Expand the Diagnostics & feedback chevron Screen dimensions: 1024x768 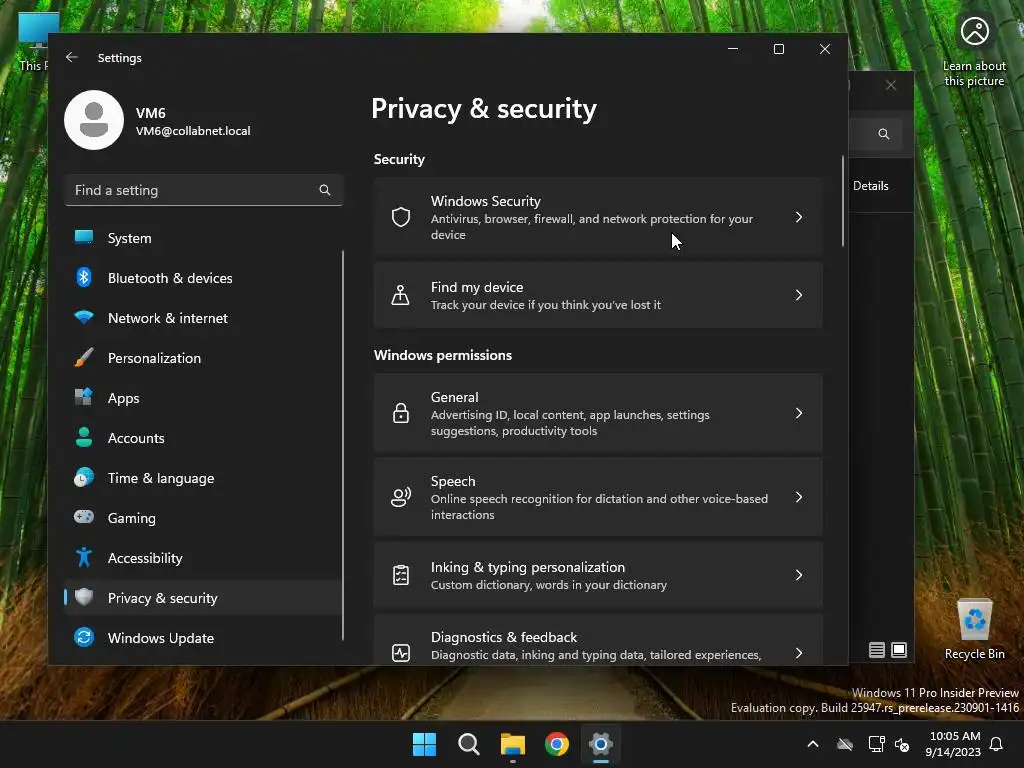click(x=799, y=652)
